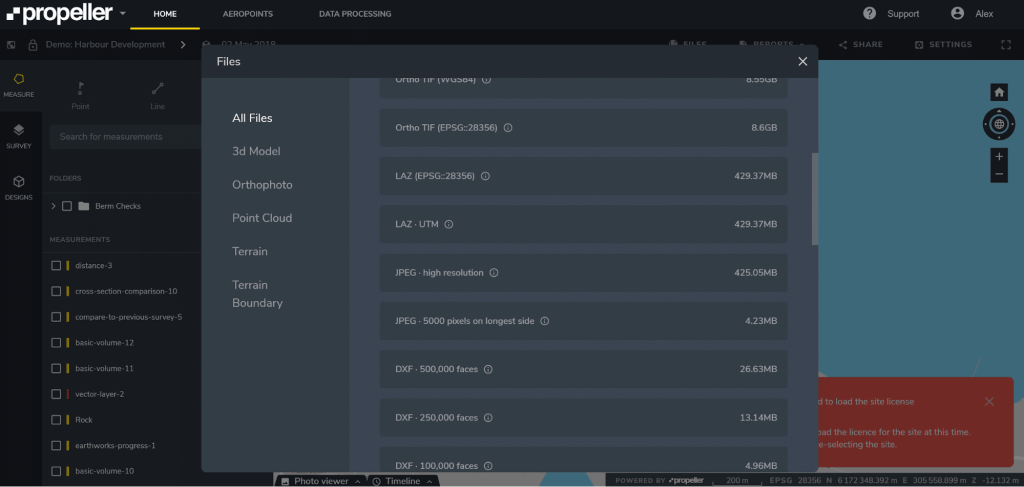Image resolution: width=1024 pixels, height=487 pixels.
Task: Click the Measure sidebar icon
Action: click(19, 80)
